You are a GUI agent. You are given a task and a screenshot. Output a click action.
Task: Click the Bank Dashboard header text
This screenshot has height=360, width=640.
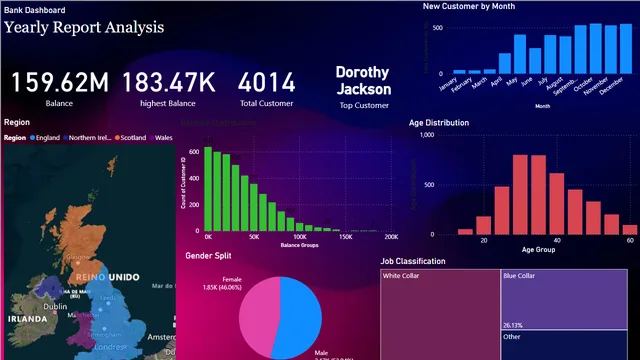click(34, 10)
